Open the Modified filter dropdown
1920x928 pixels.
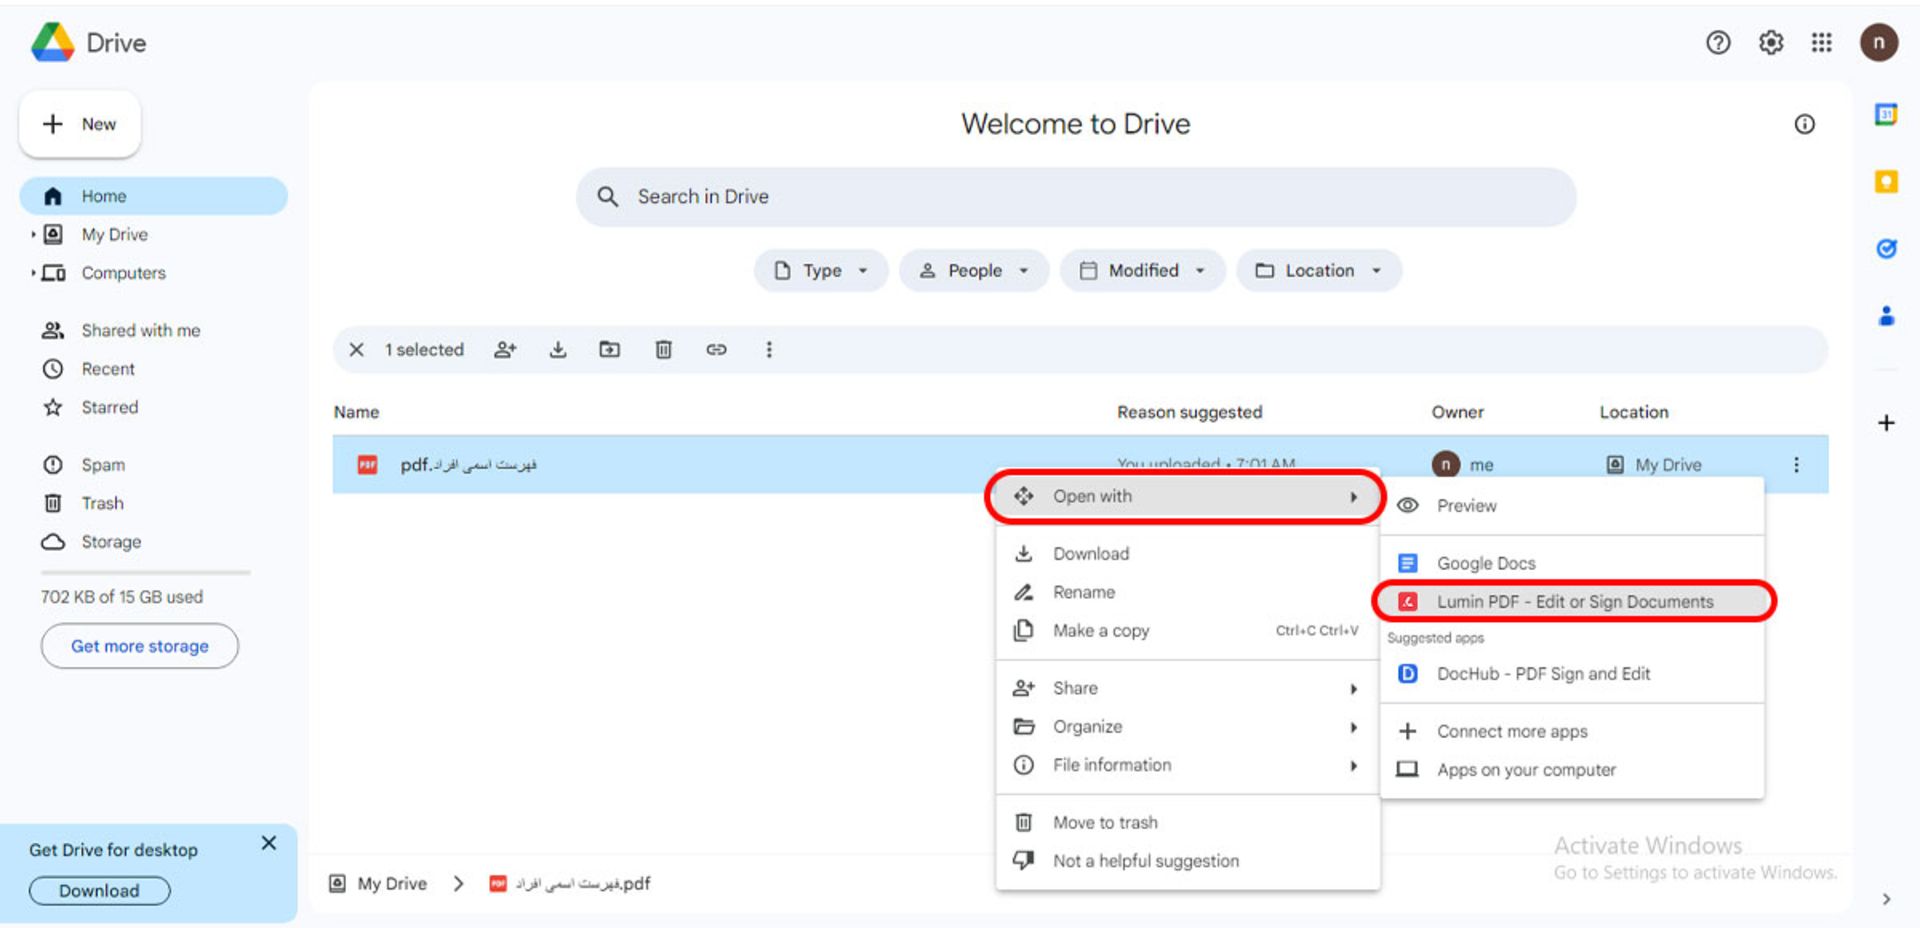1142,271
